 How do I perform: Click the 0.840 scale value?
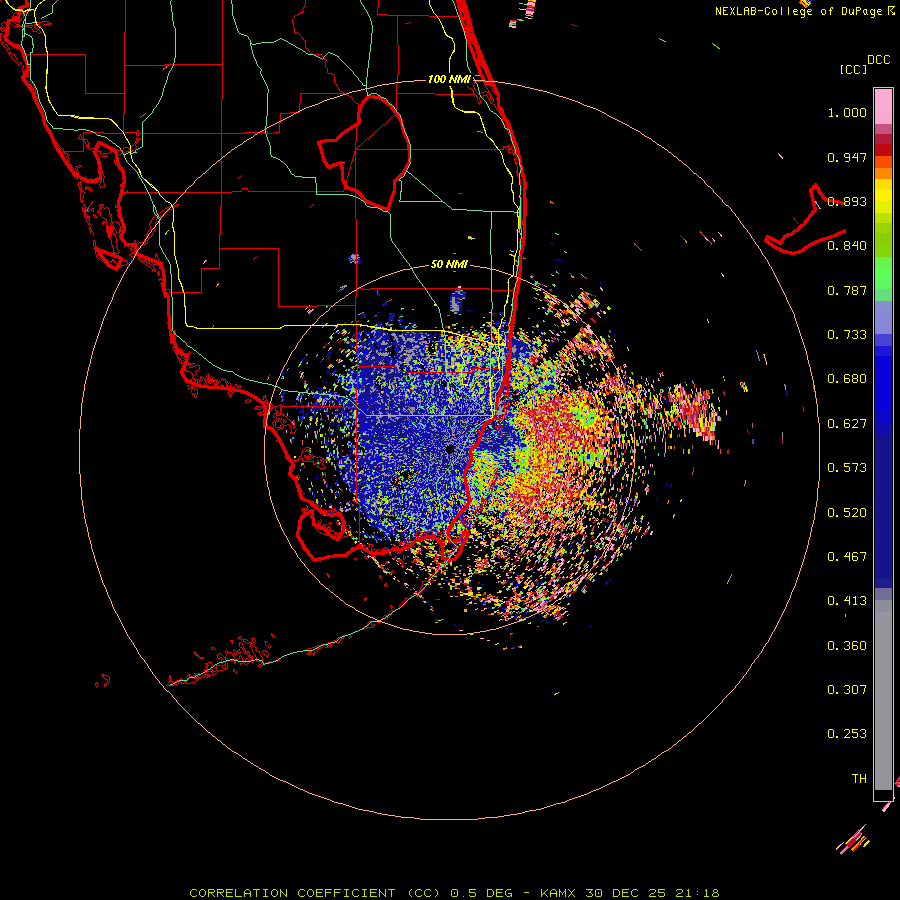click(847, 246)
